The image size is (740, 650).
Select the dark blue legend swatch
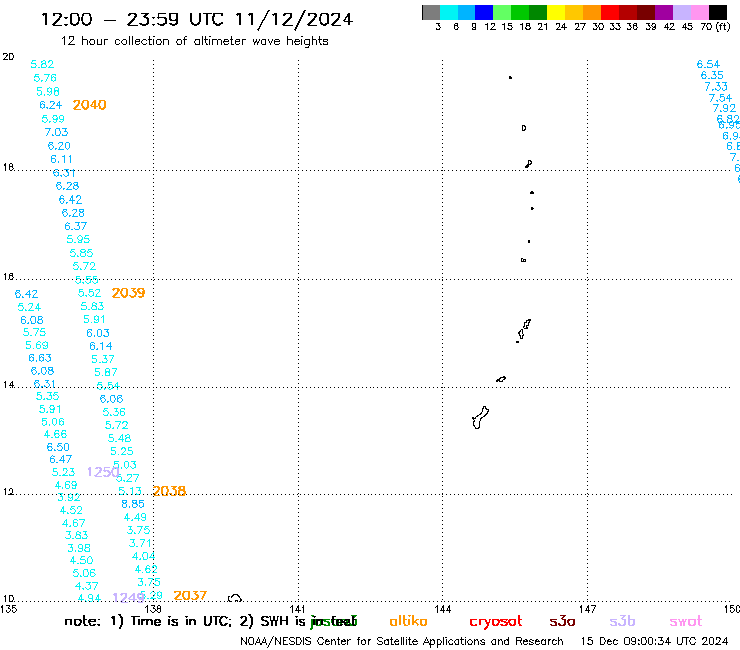[484, 12]
